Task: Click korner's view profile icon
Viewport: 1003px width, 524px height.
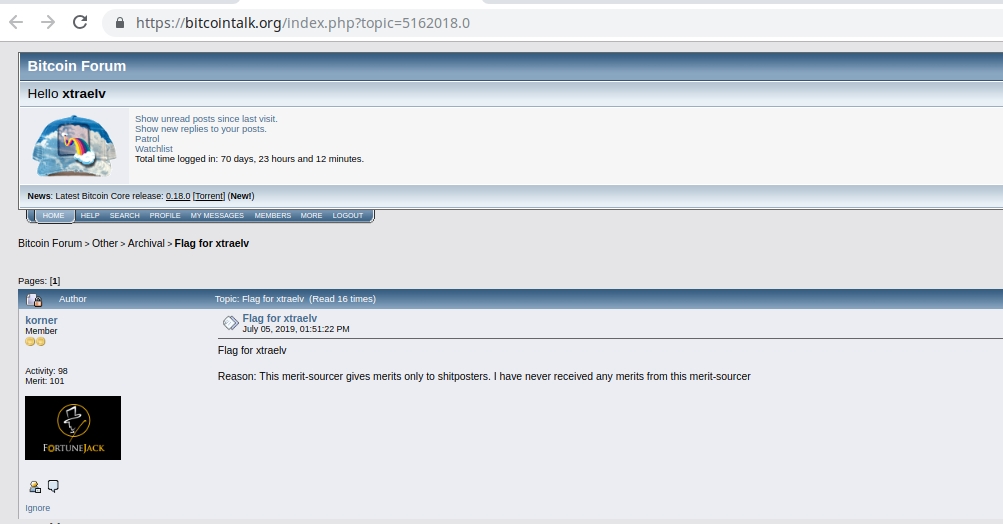Action: point(35,487)
